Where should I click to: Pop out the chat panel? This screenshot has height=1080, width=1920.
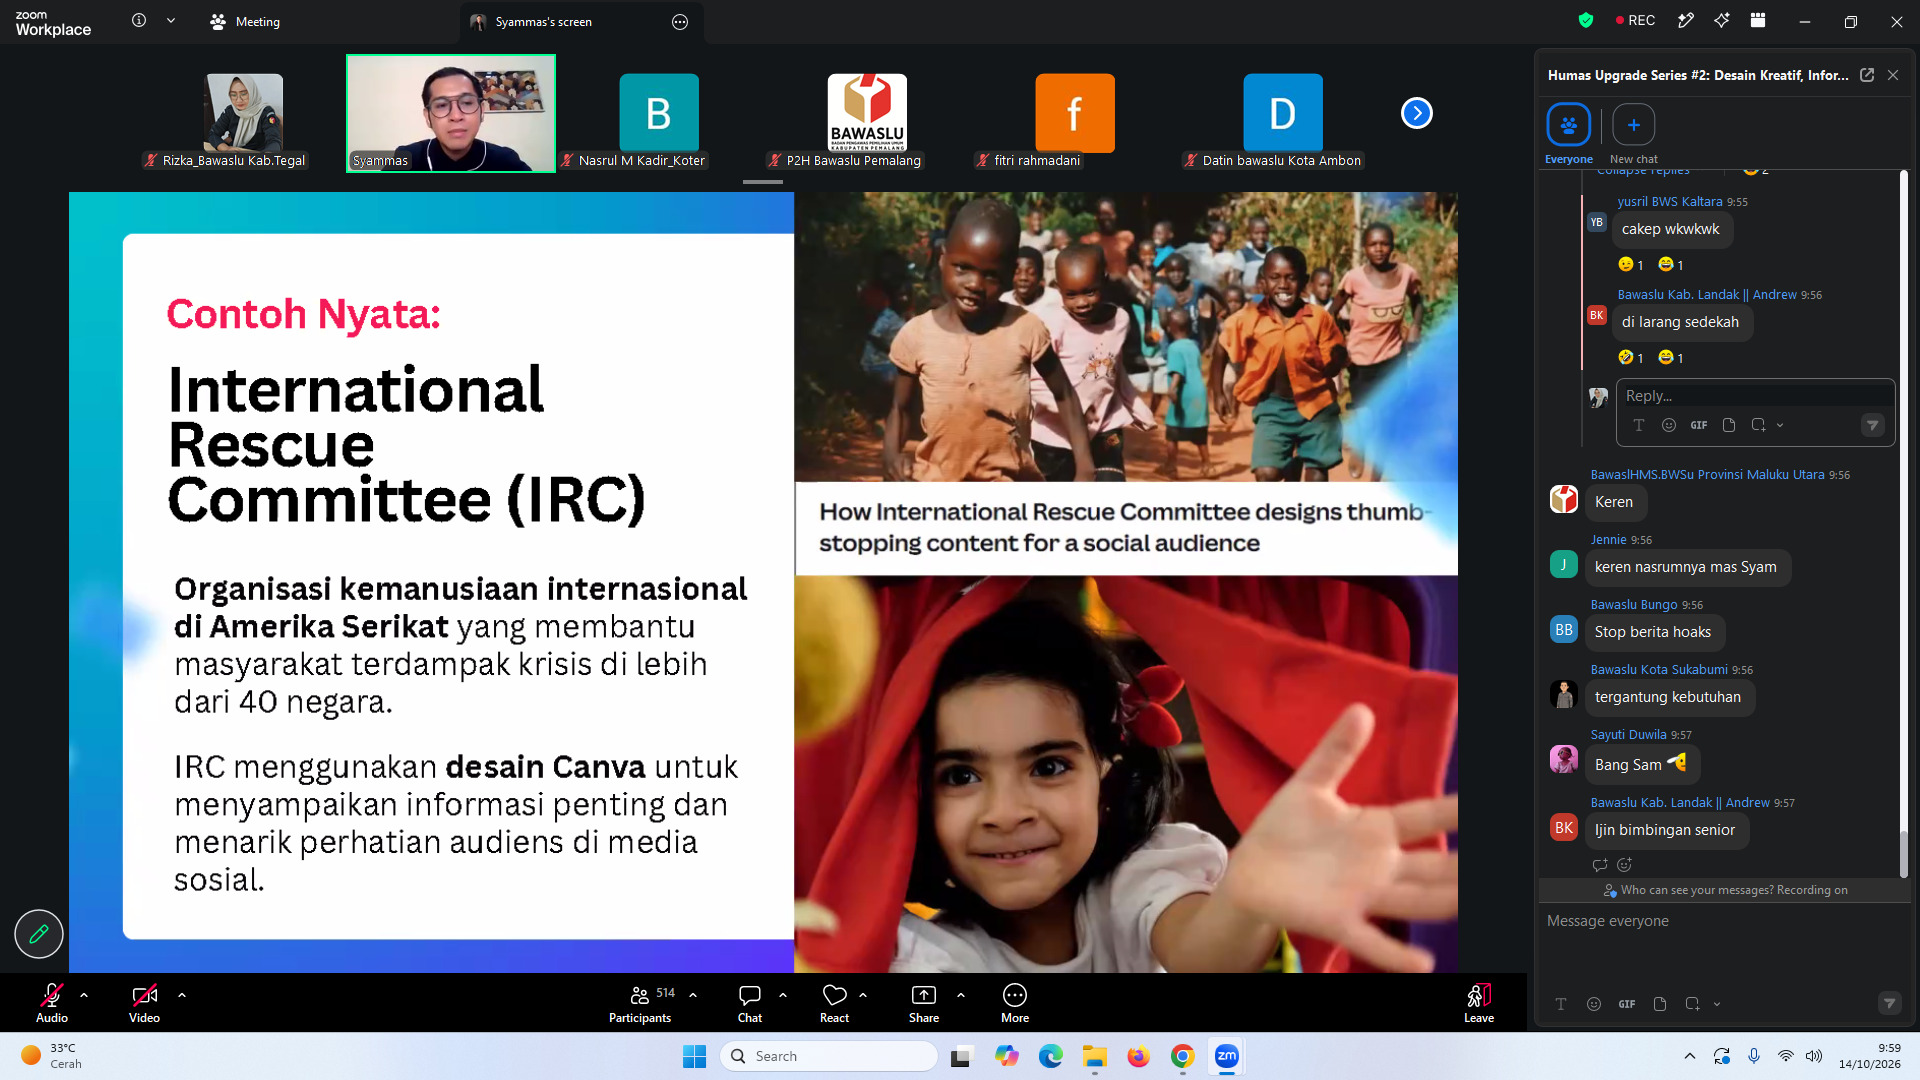point(1867,75)
